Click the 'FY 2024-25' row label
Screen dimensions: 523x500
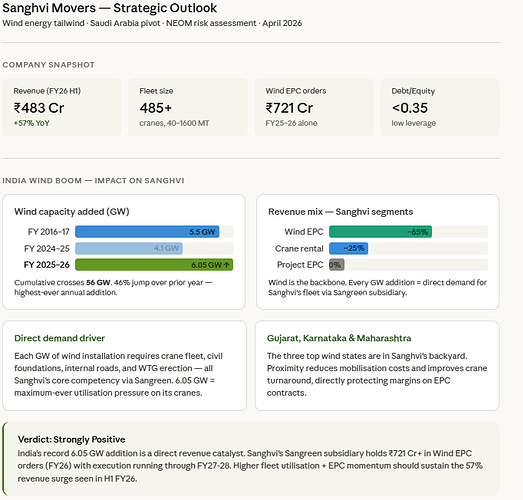tap(47, 248)
